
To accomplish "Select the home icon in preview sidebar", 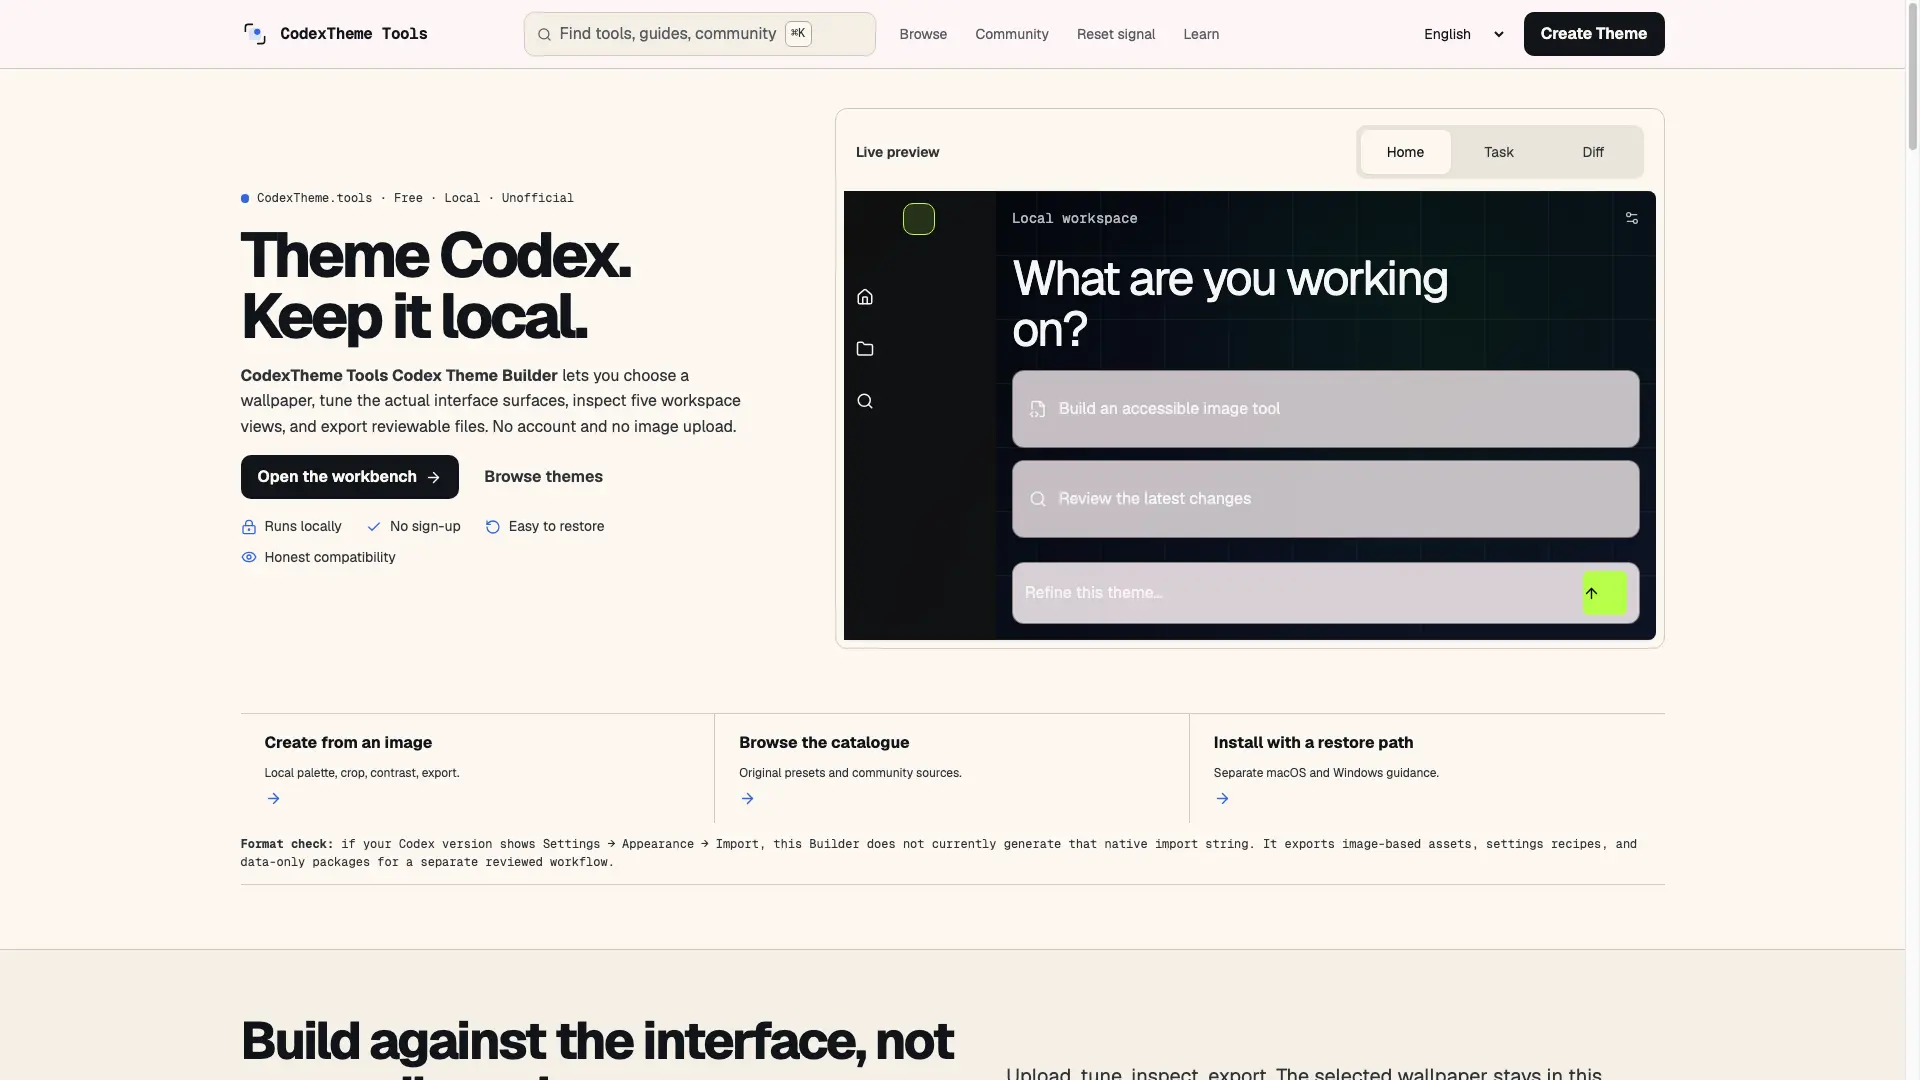I will [x=865, y=297].
